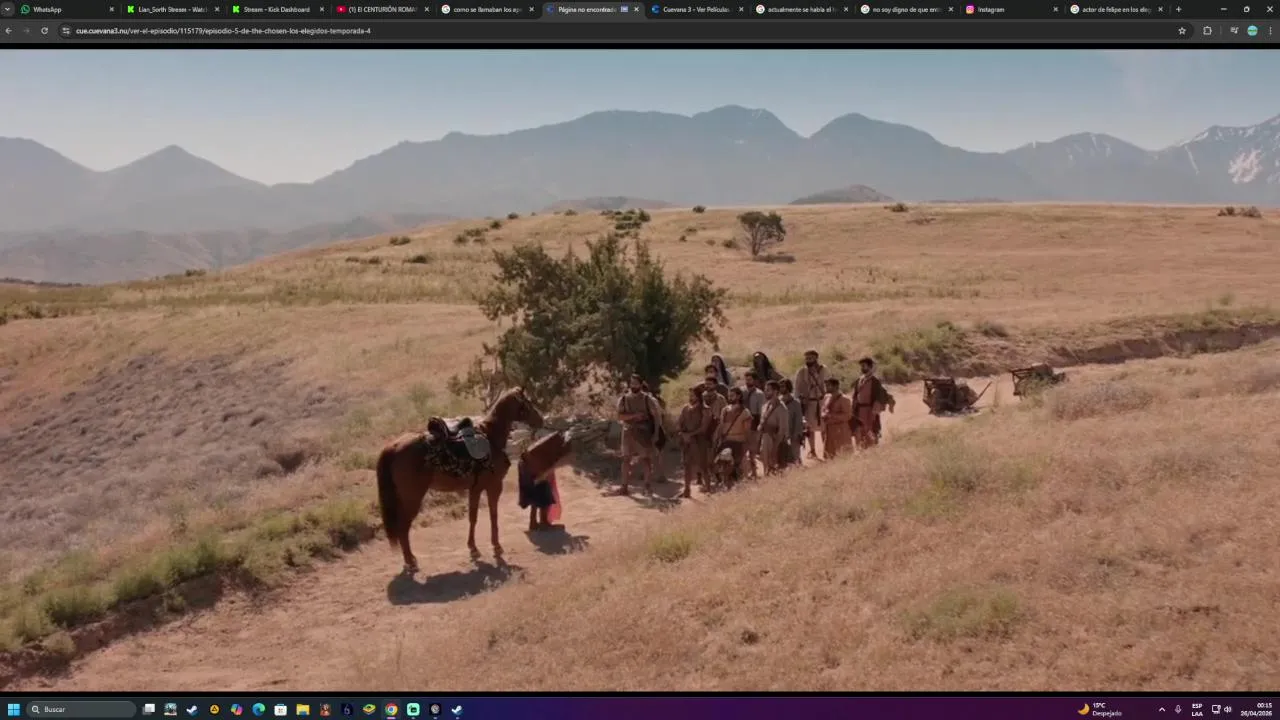
Task: Reload the current page
Action: click(x=44, y=31)
